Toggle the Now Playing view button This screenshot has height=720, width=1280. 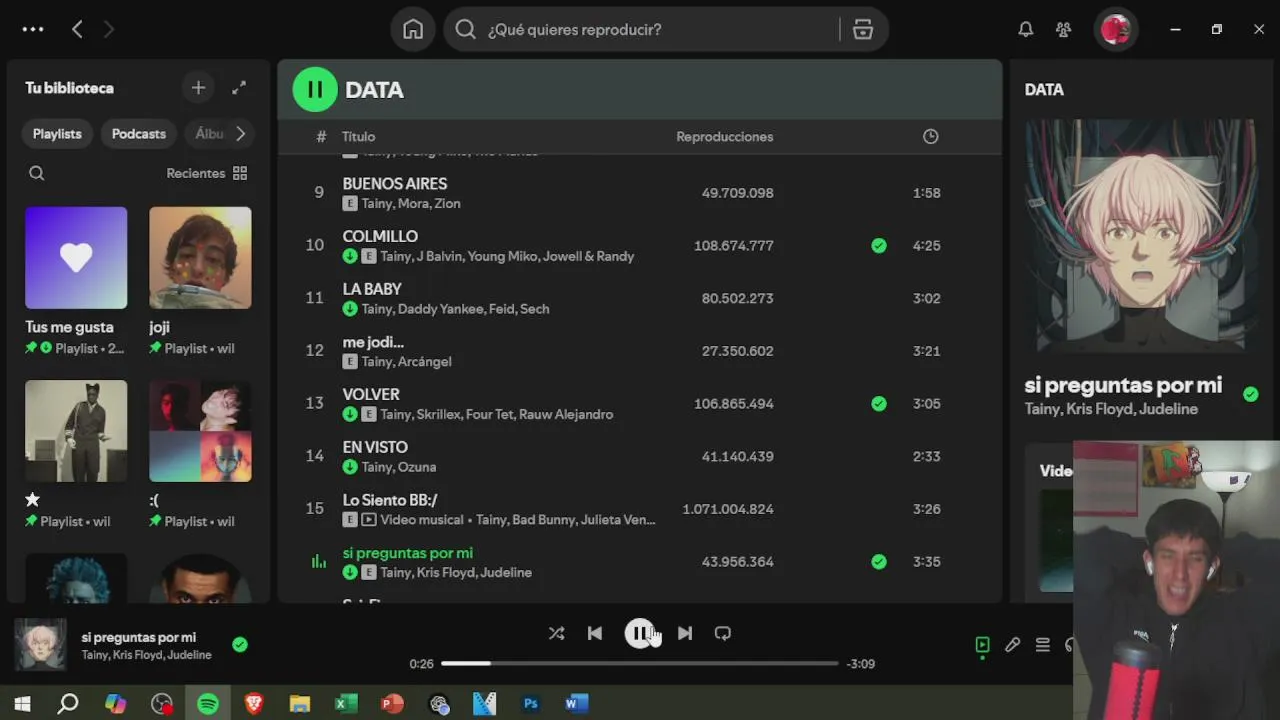pyautogui.click(x=982, y=645)
